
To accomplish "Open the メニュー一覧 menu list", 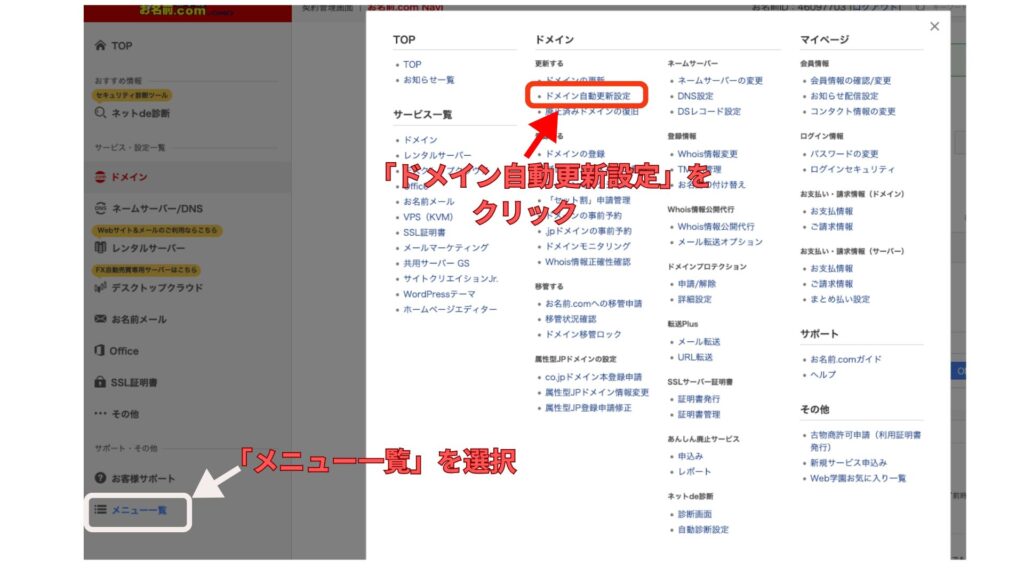I will click(138, 510).
